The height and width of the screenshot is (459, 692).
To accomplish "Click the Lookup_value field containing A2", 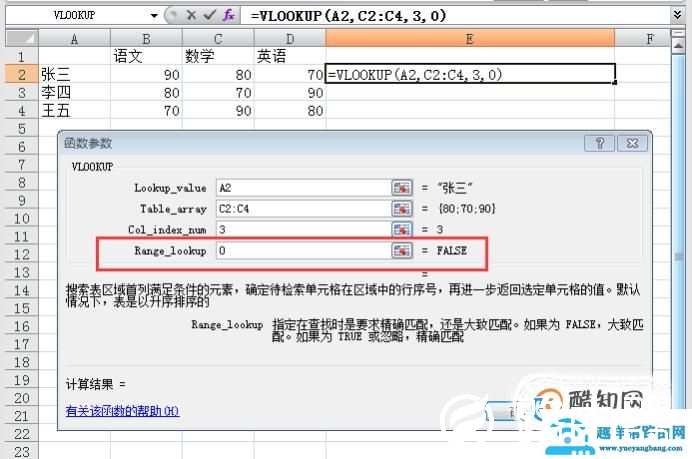I will click(x=303, y=188).
